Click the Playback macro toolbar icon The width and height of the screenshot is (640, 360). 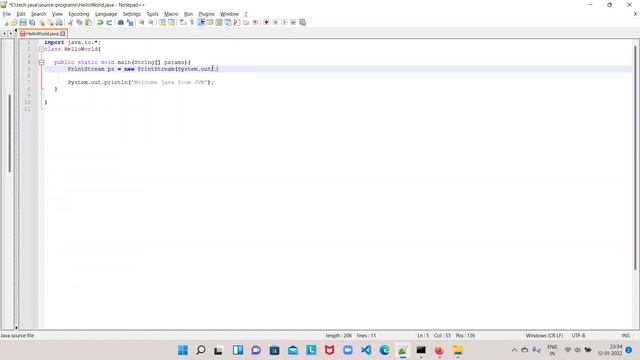point(284,22)
